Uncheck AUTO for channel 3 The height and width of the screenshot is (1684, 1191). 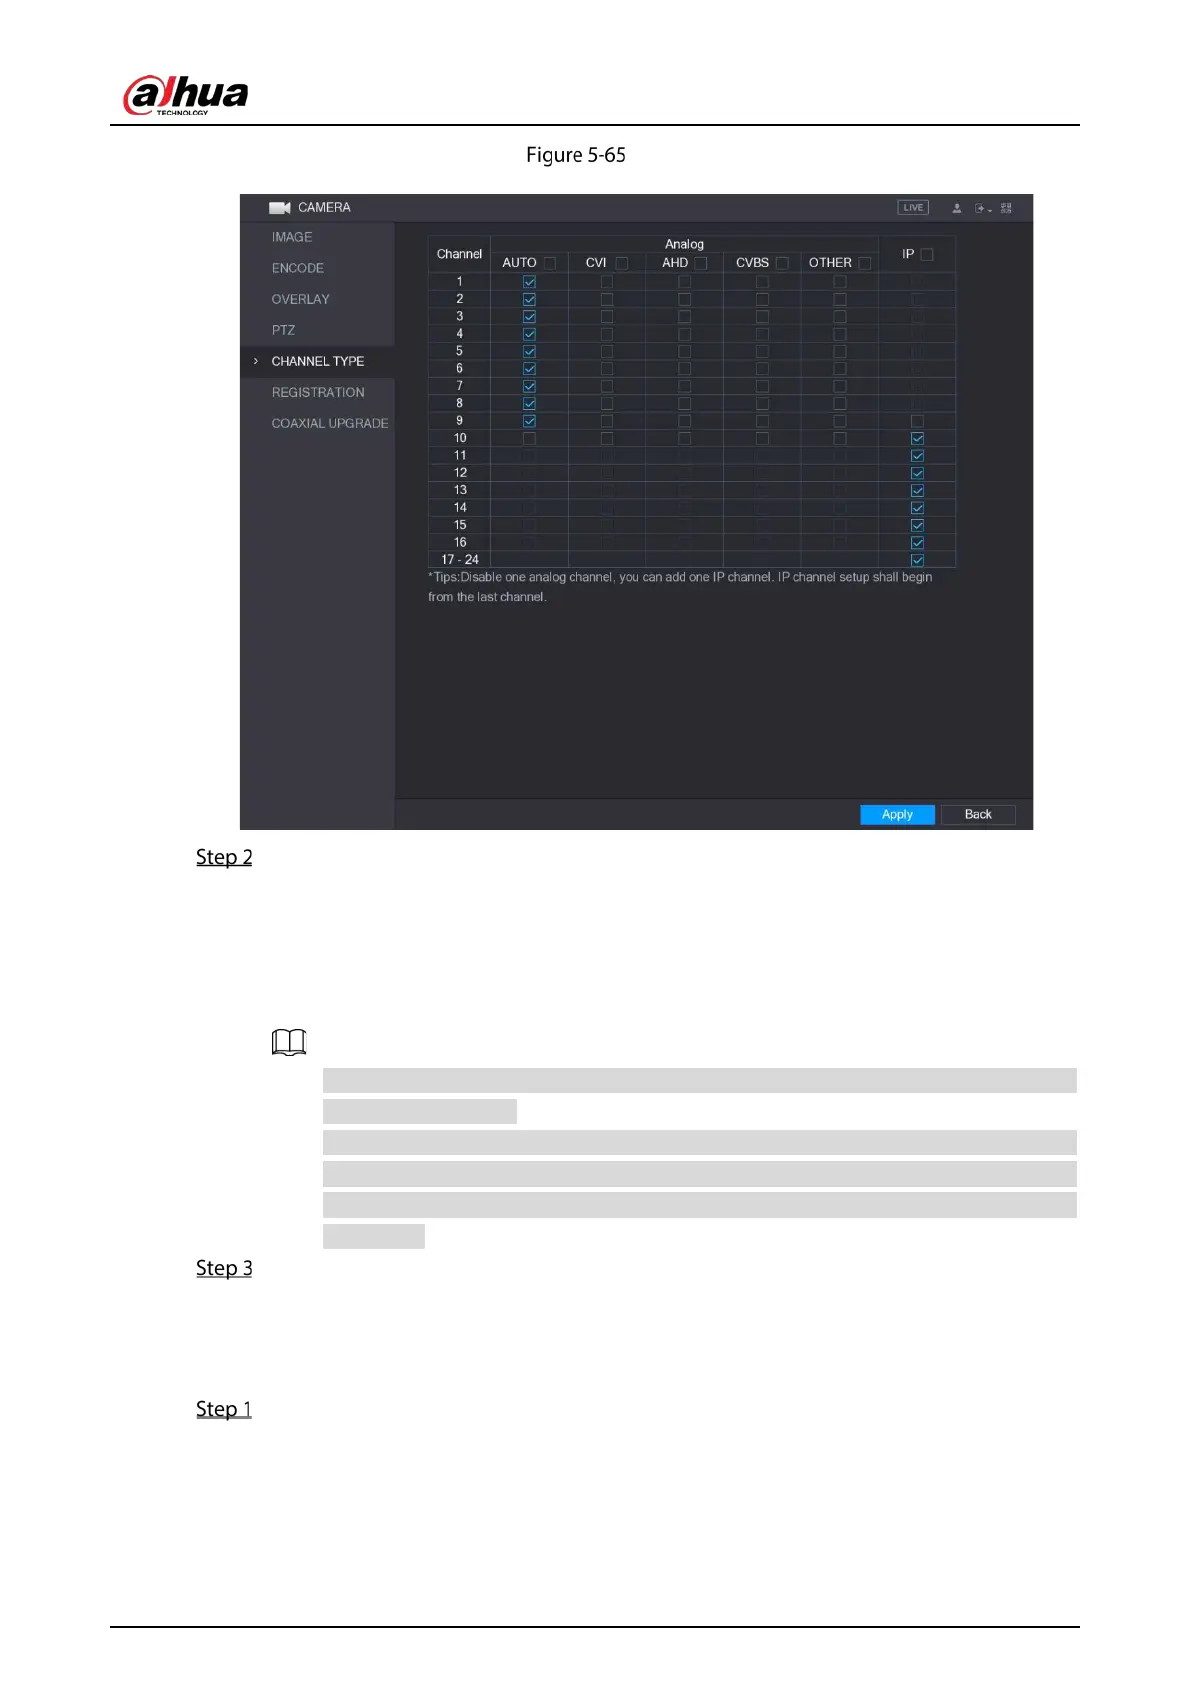(x=529, y=316)
